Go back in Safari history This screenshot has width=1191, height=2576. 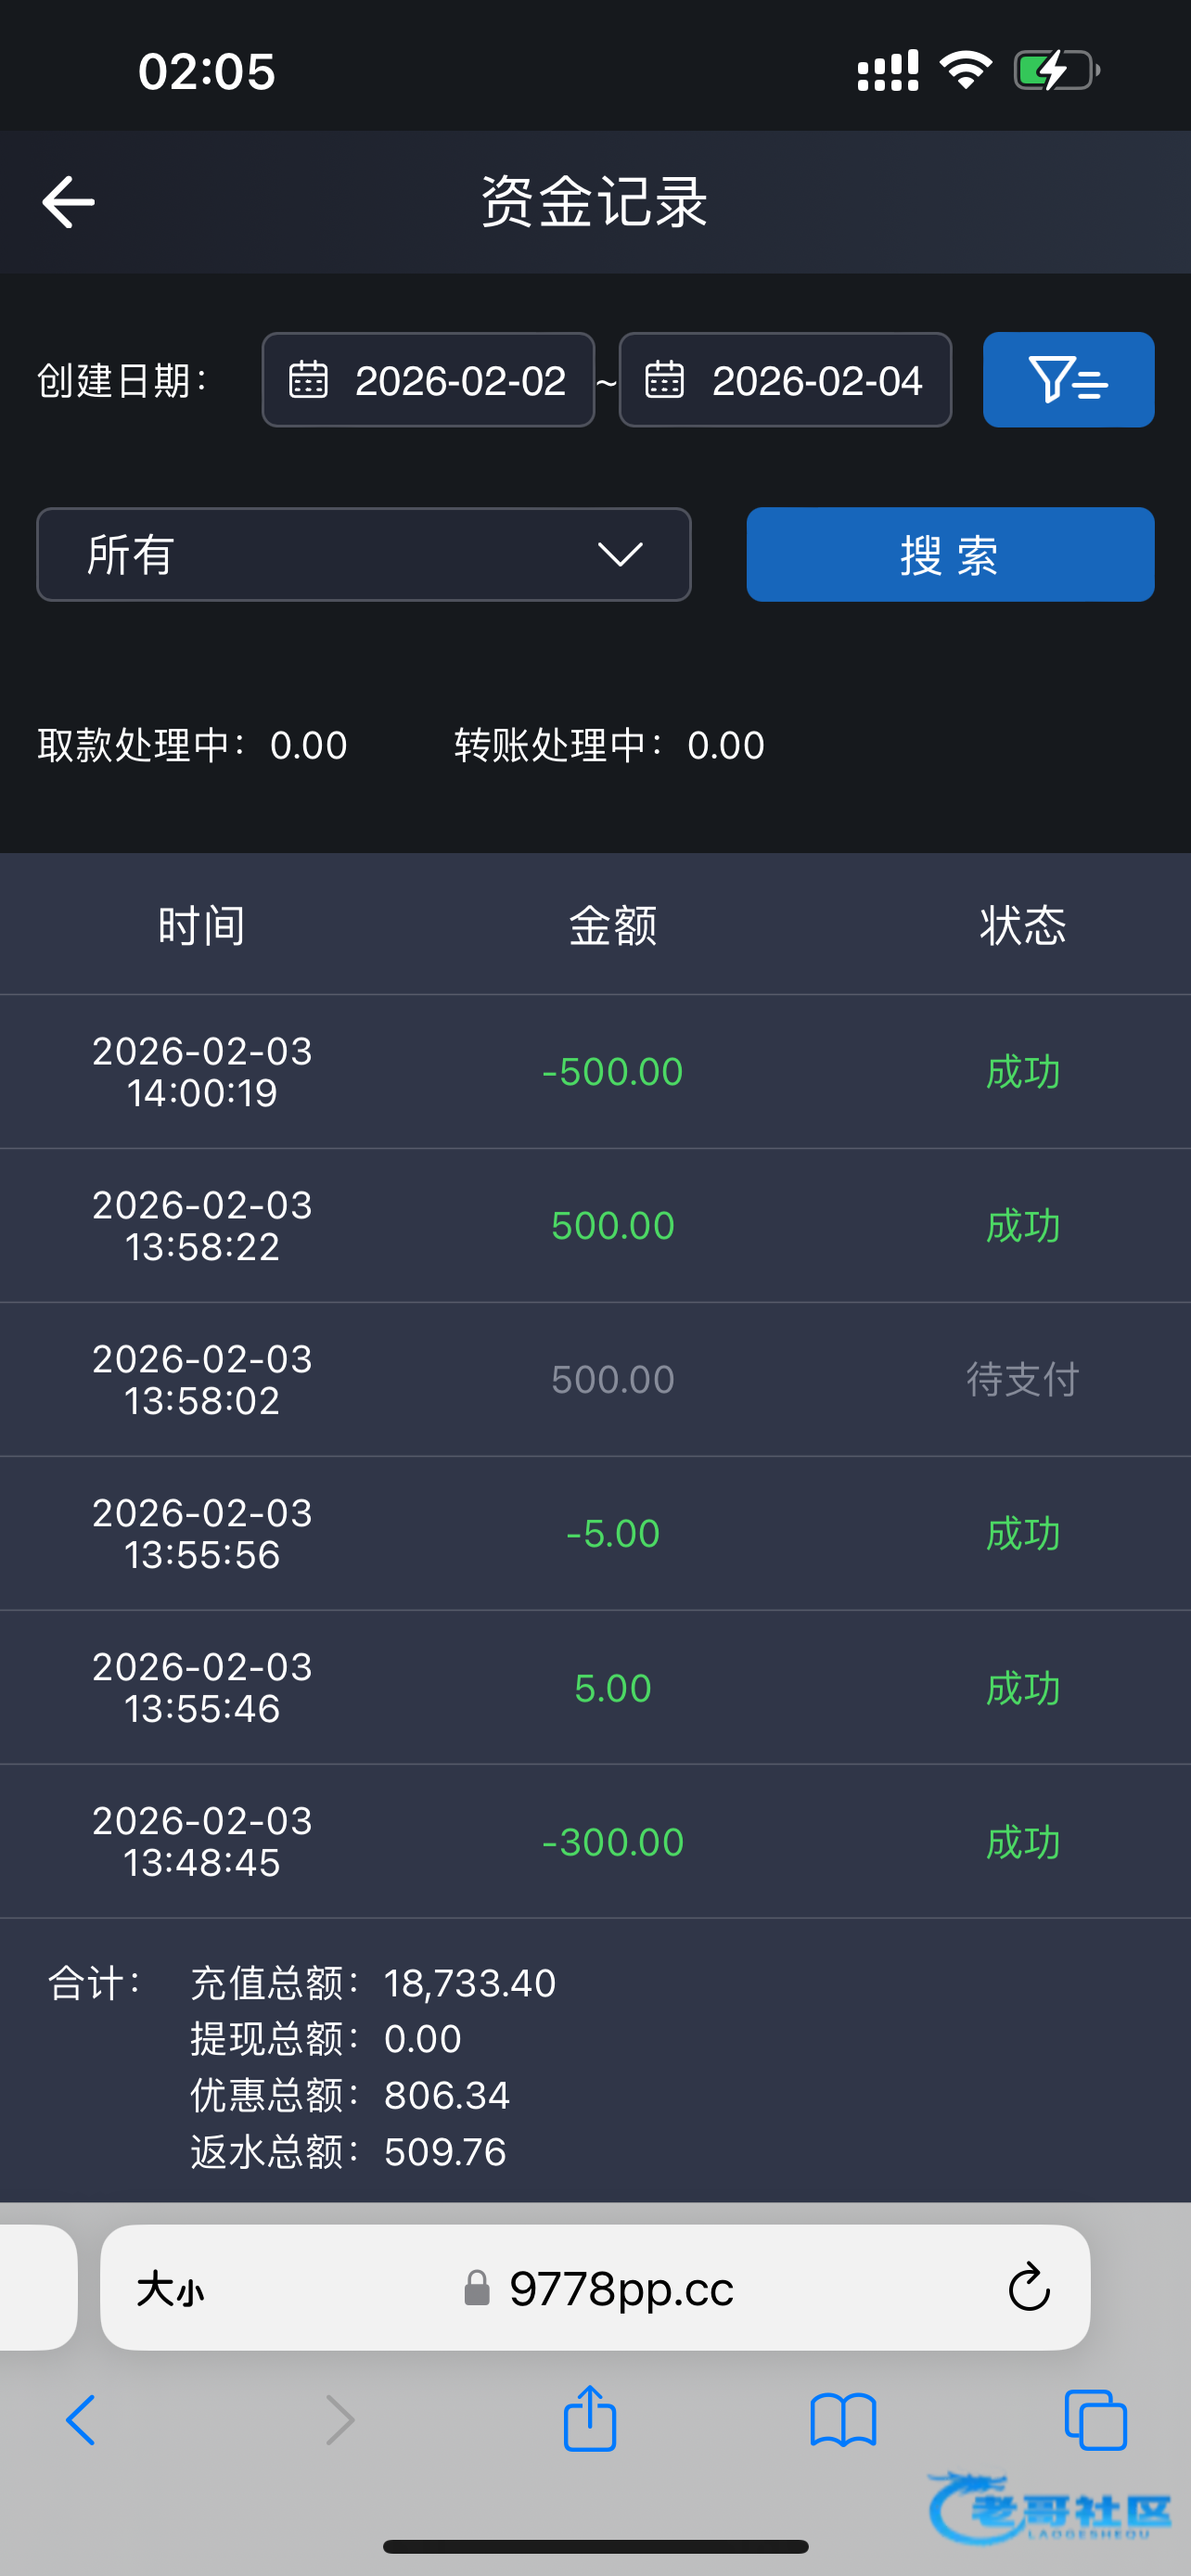click(81, 2420)
